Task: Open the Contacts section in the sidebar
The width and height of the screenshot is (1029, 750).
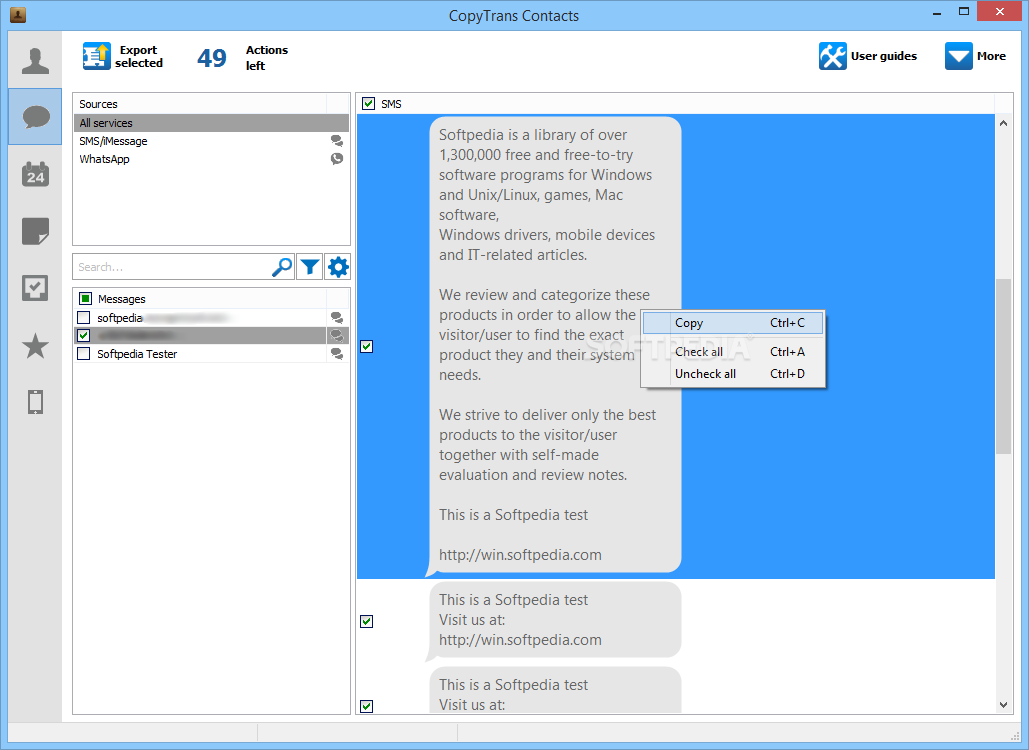Action: point(35,60)
